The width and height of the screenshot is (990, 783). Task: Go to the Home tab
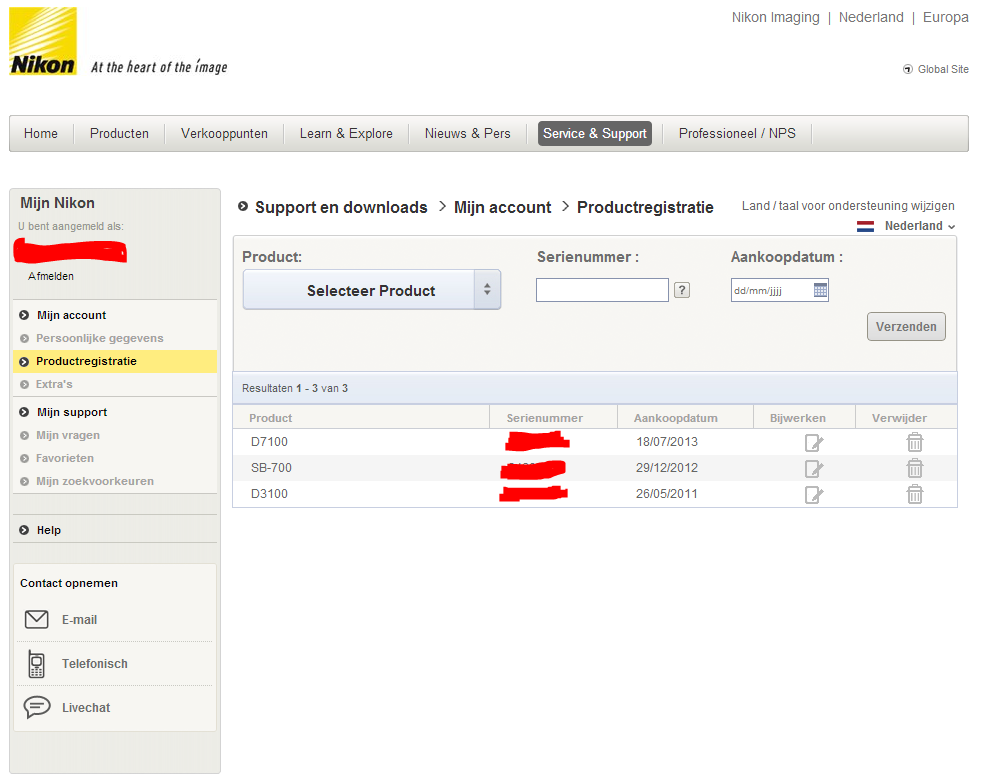pyautogui.click(x=41, y=133)
